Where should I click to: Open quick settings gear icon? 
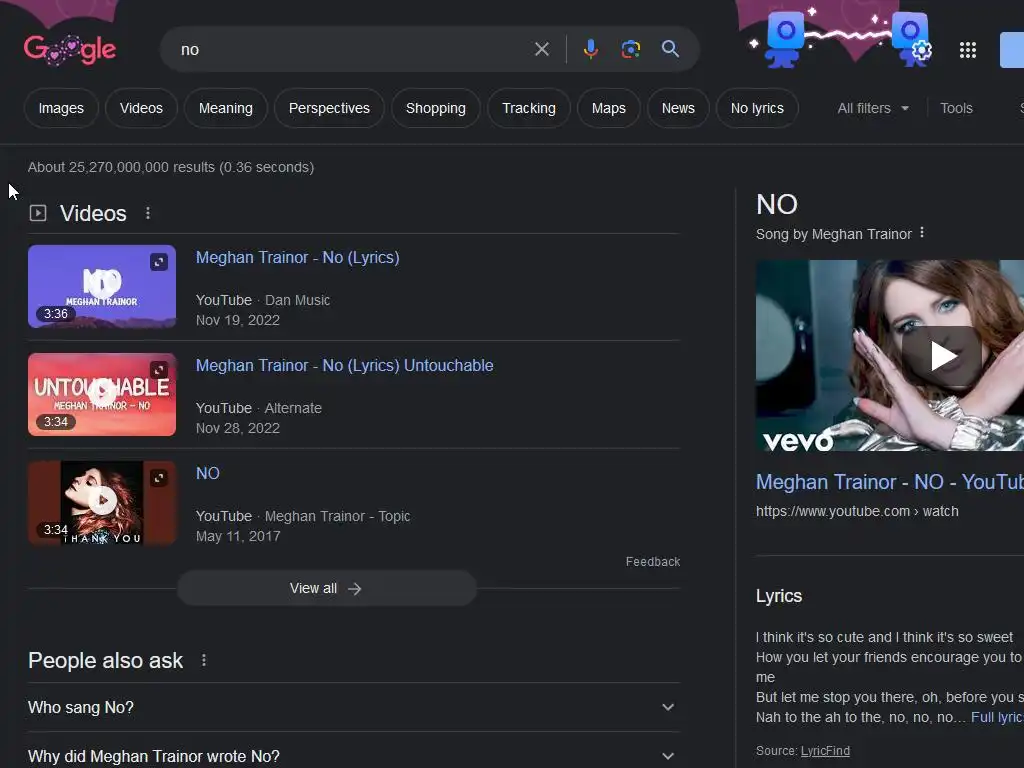(x=921, y=50)
